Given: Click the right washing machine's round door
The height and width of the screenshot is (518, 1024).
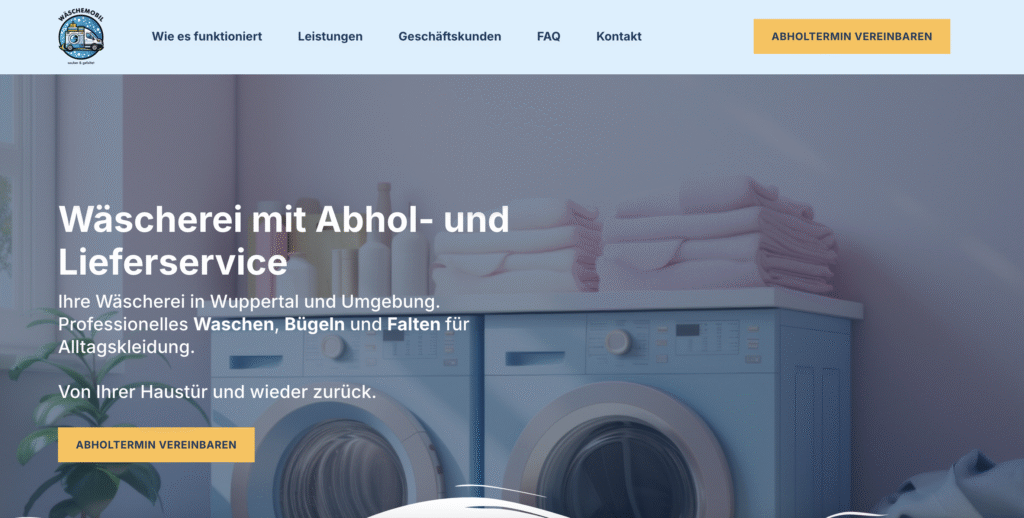Looking at the screenshot, I should tap(617, 457).
